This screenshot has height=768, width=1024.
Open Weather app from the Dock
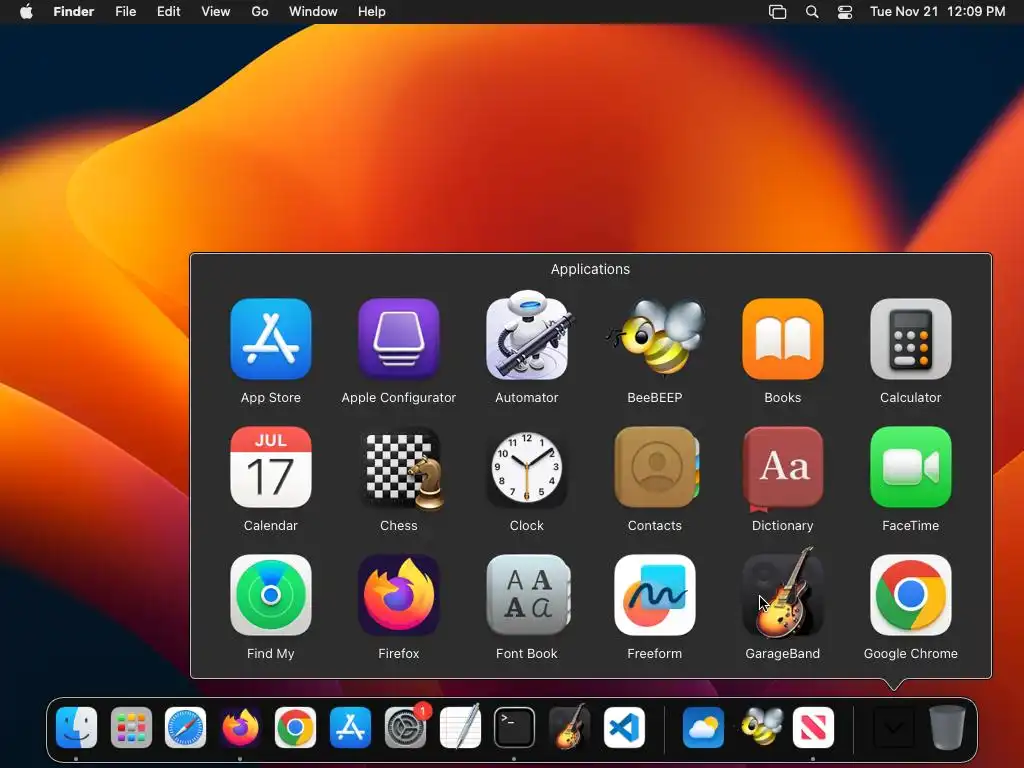pyautogui.click(x=703, y=727)
